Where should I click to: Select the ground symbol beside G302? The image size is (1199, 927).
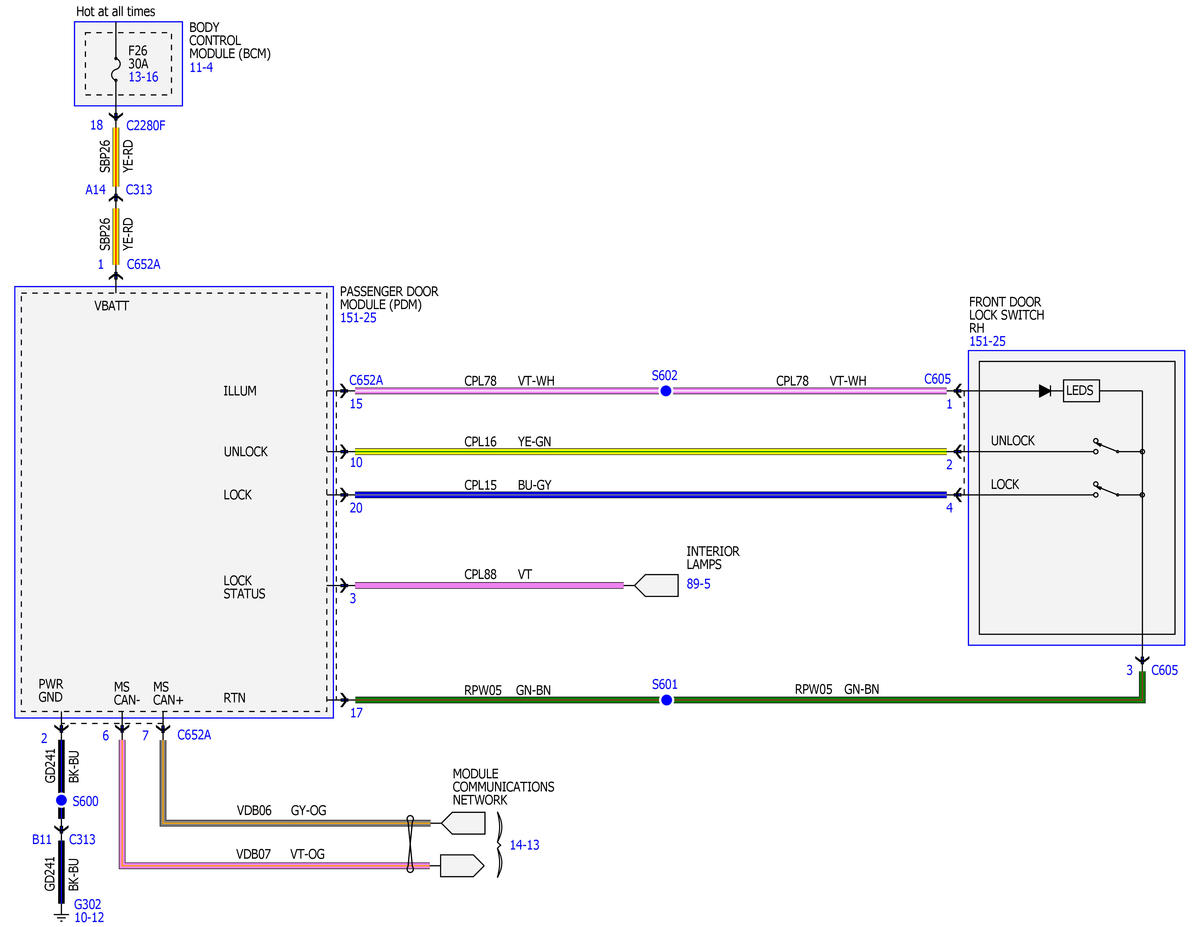coord(61,916)
